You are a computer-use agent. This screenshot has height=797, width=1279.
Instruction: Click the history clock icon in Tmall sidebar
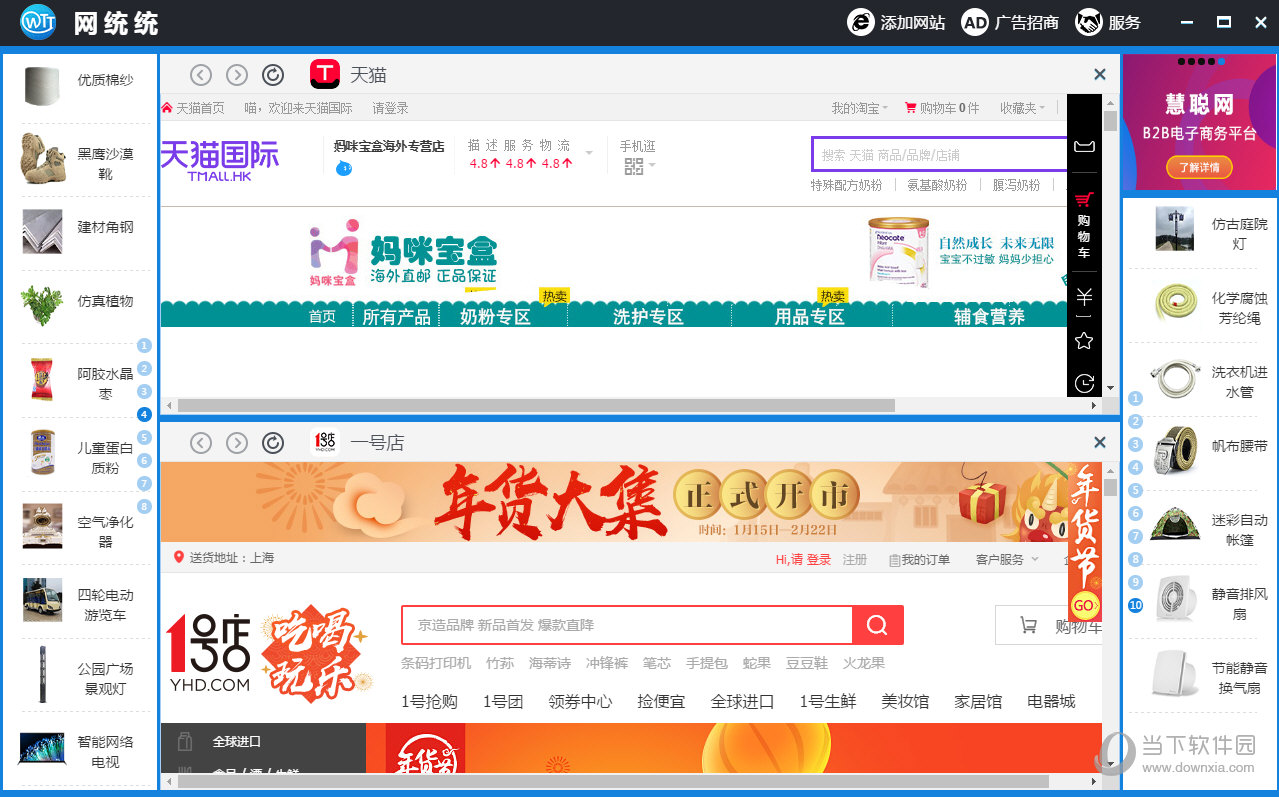point(1084,383)
